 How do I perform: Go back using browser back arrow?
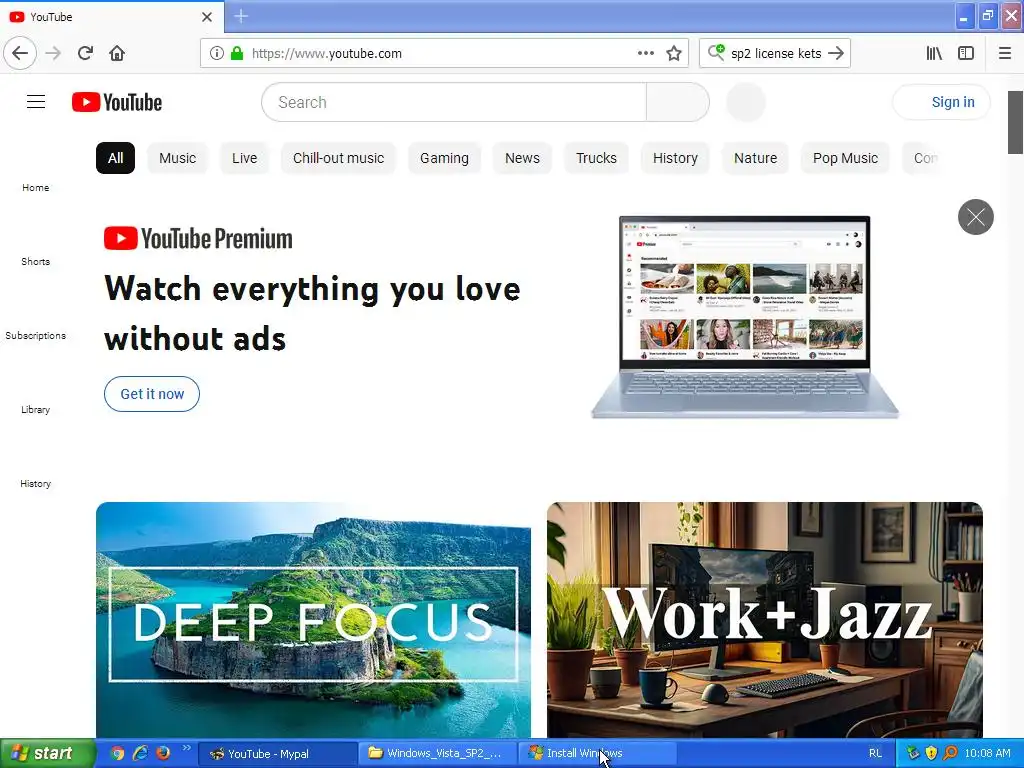point(20,54)
